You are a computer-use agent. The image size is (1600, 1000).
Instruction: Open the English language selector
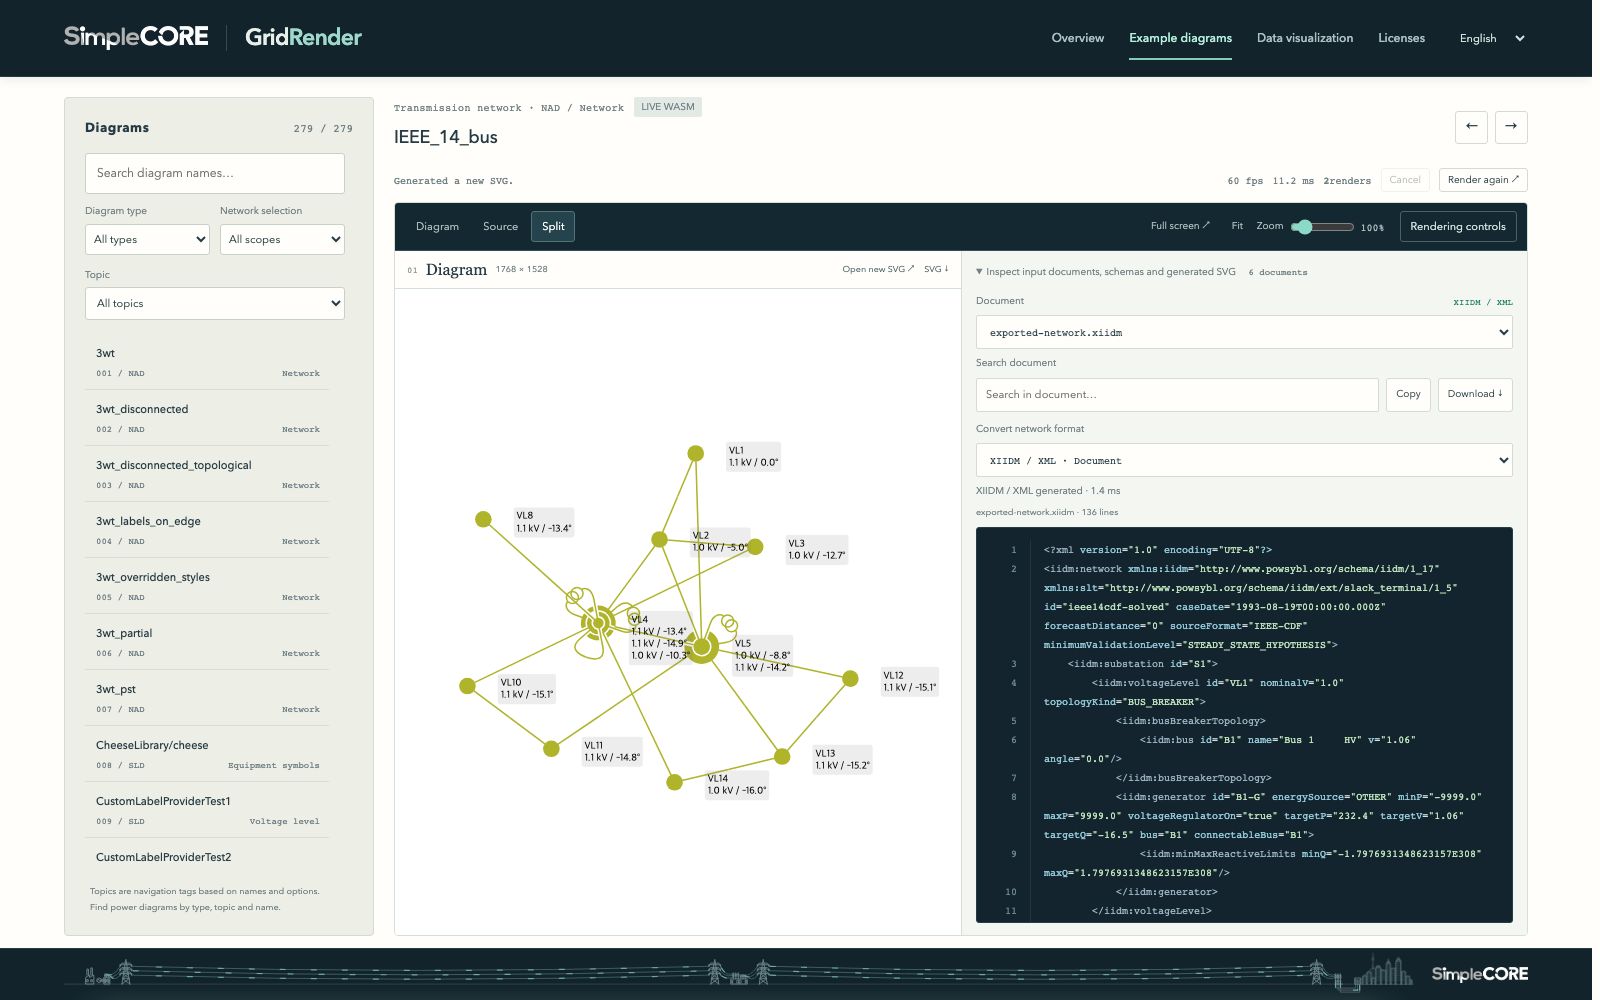[x=1491, y=38]
